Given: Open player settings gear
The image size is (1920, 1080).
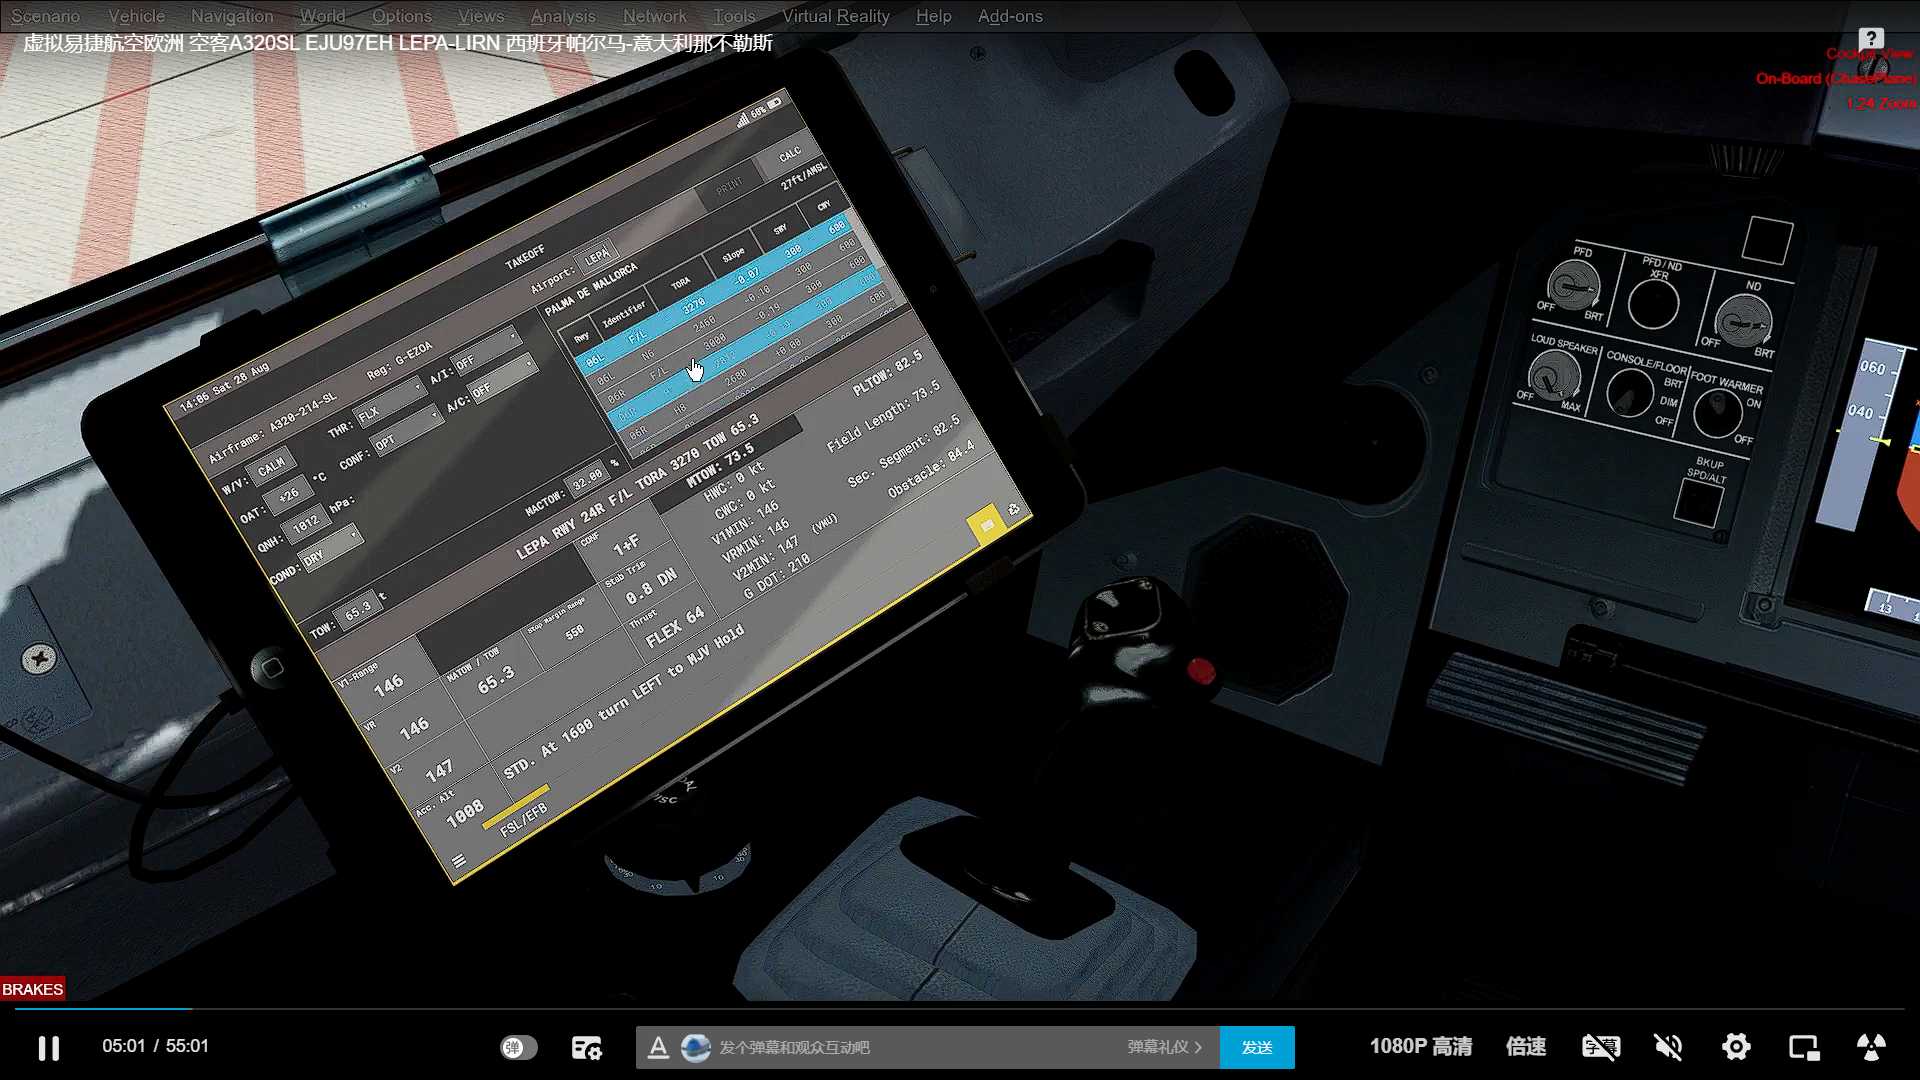Looking at the screenshot, I should (x=1736, y=1047).
